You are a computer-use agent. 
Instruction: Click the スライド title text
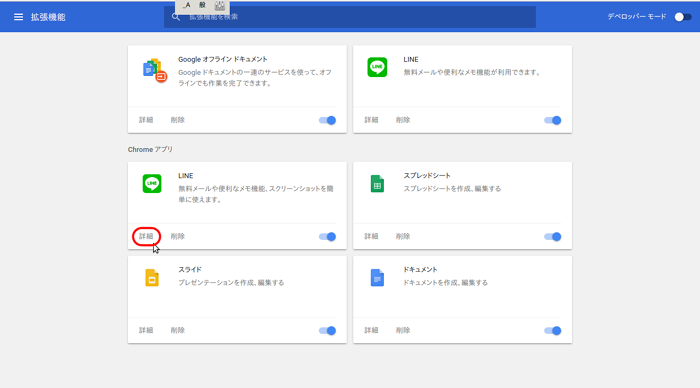pos(190,269)
